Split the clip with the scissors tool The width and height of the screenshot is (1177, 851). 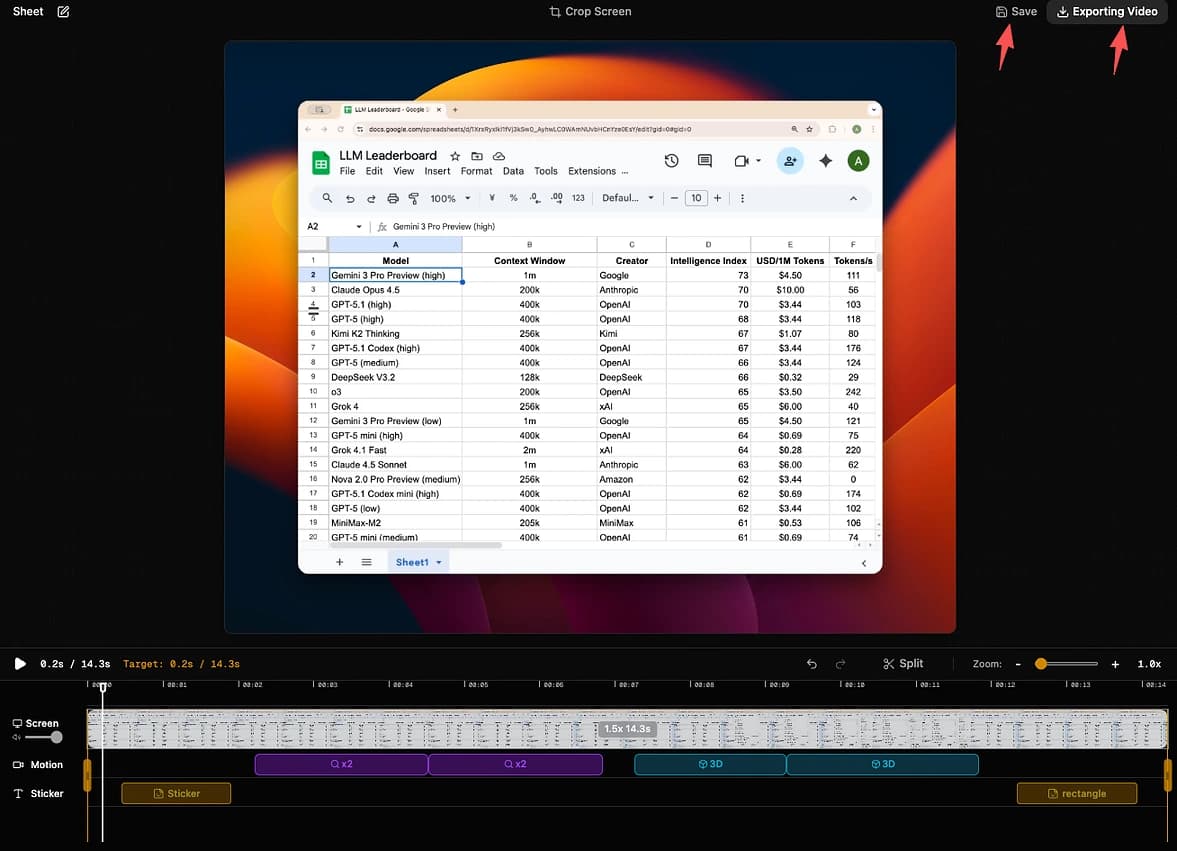click(x=903, y=664)
